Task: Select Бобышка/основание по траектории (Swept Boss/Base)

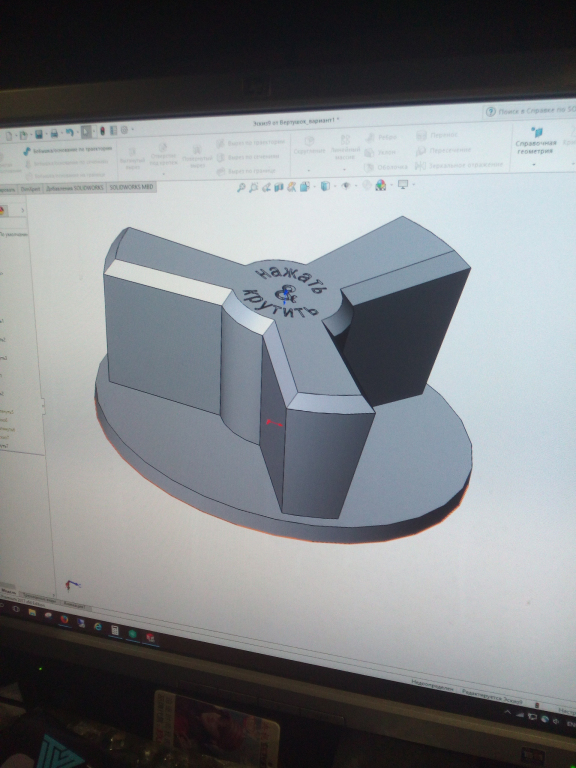Action: 68,149
